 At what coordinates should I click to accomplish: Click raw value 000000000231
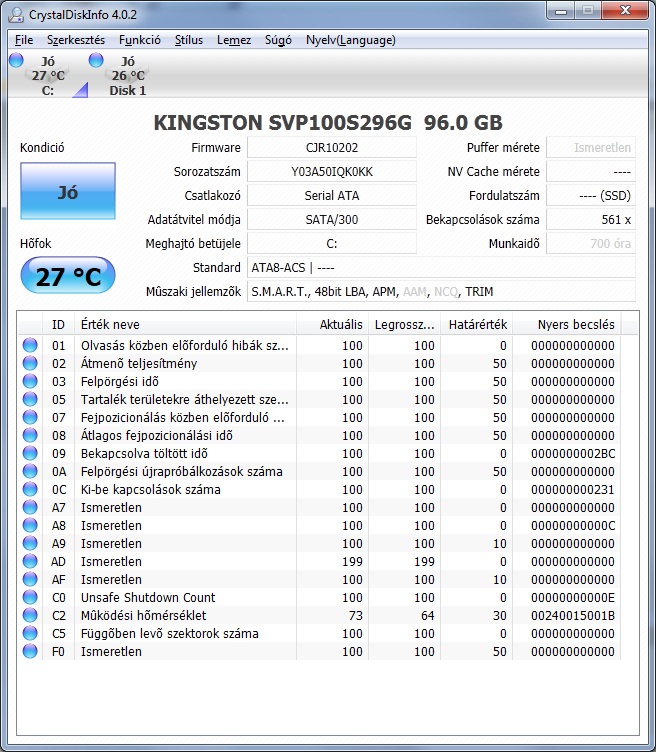[x=573, y=489]
